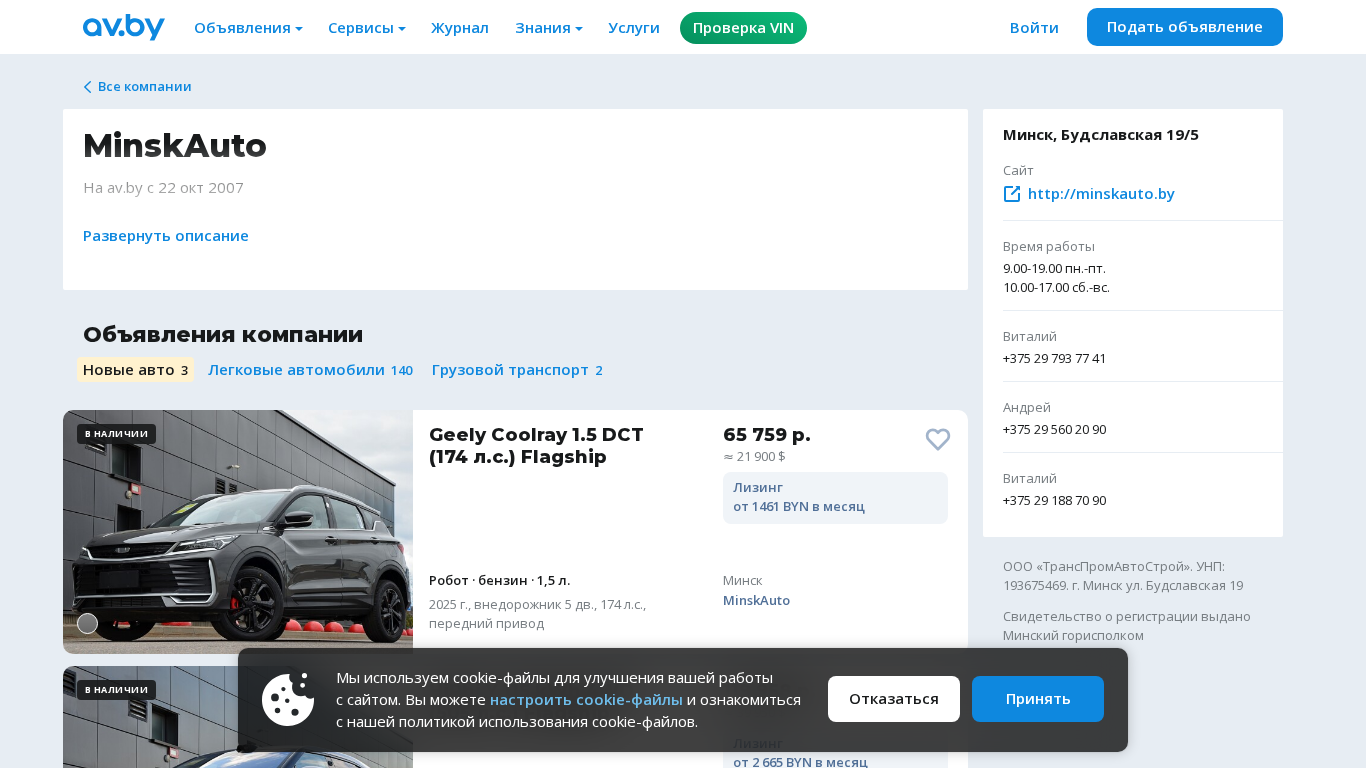Switch to the Легковые автомобили tab
The width and height of the screenshot is (1366, 768).
click(x=311, y=370)
